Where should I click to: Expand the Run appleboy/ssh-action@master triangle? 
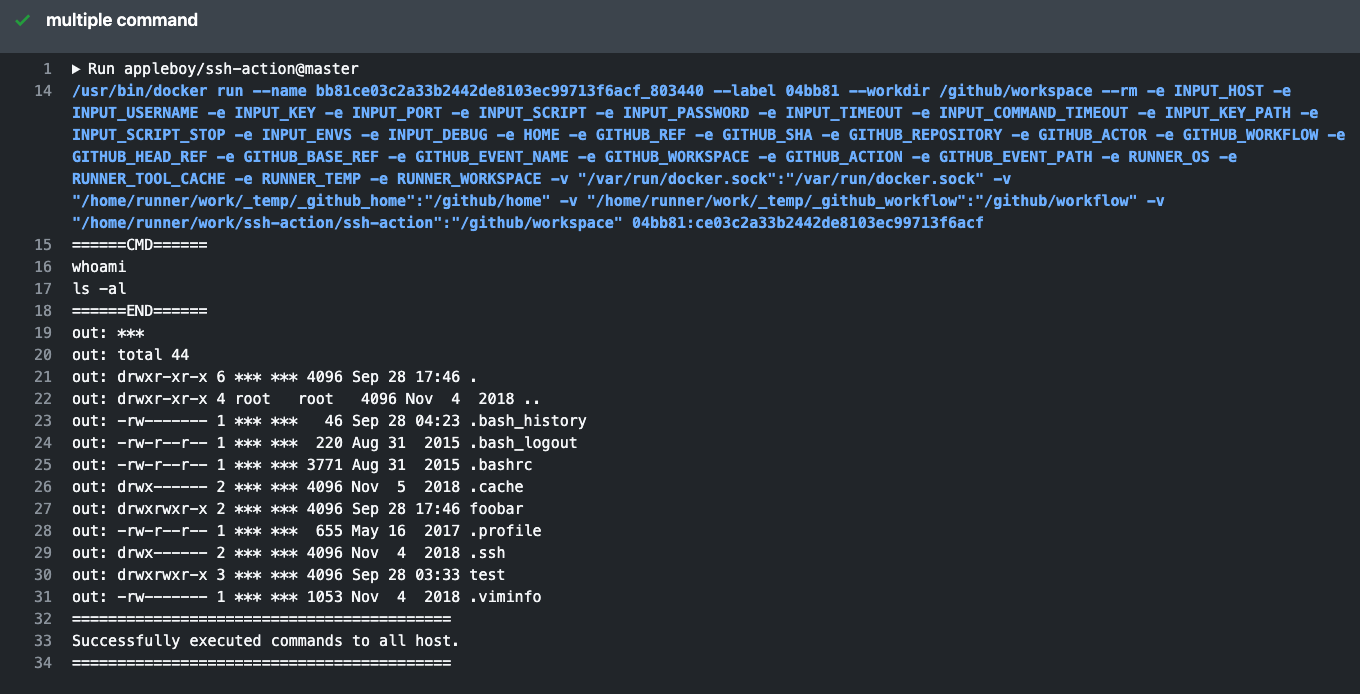tap(77, 69)
